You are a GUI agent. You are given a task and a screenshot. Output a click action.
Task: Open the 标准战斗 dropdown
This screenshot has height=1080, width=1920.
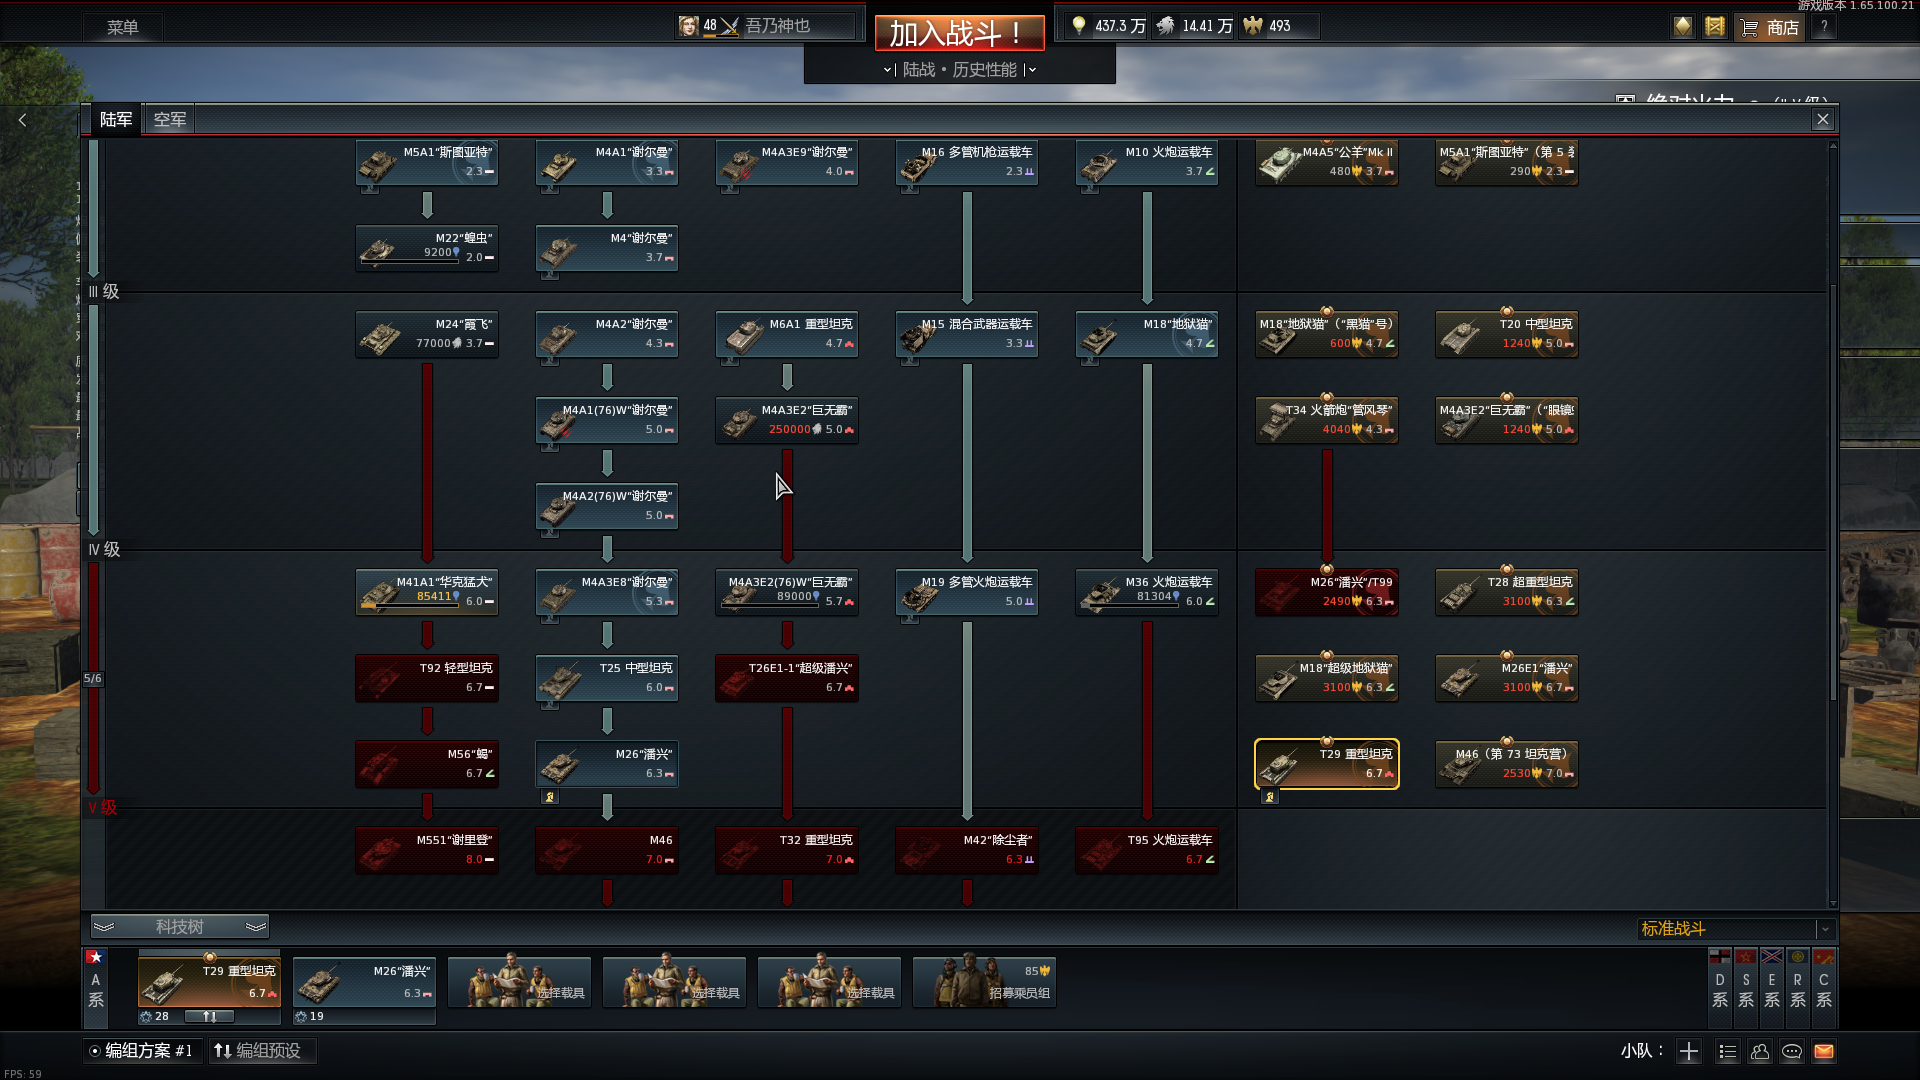(x=1735, y=929)
